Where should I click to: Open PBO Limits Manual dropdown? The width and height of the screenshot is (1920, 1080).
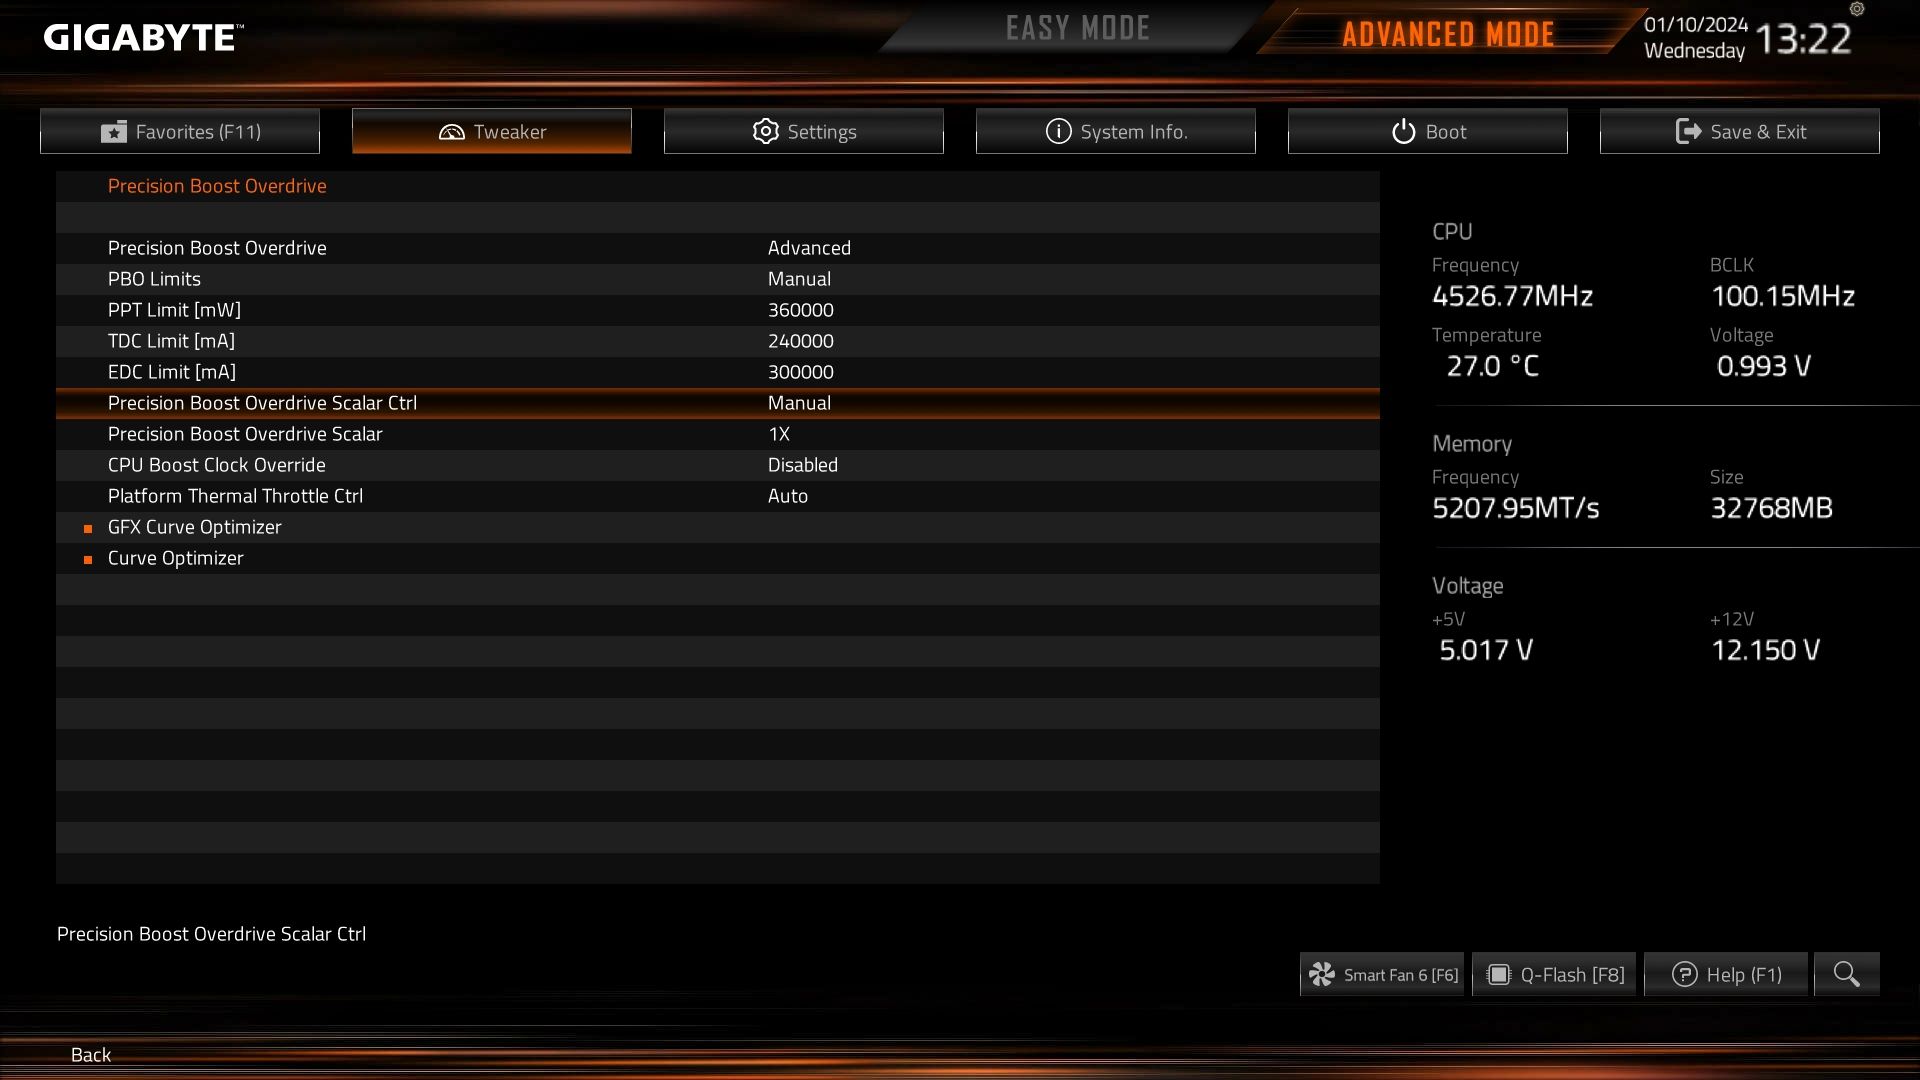799,279
